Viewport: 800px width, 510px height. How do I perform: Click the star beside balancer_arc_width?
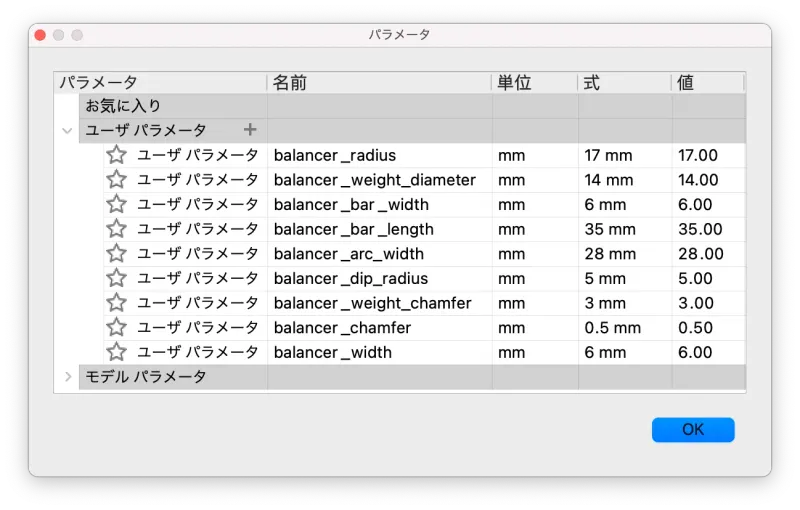pos(116,253)
